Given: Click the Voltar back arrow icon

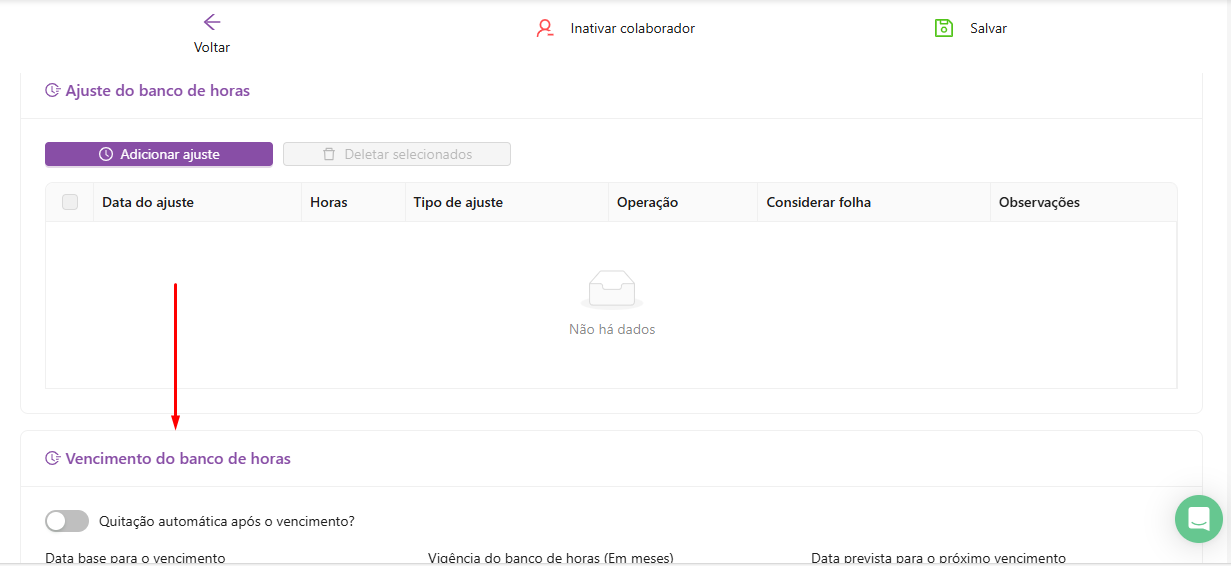Looking at the screenshot, I should coord(211,23).
